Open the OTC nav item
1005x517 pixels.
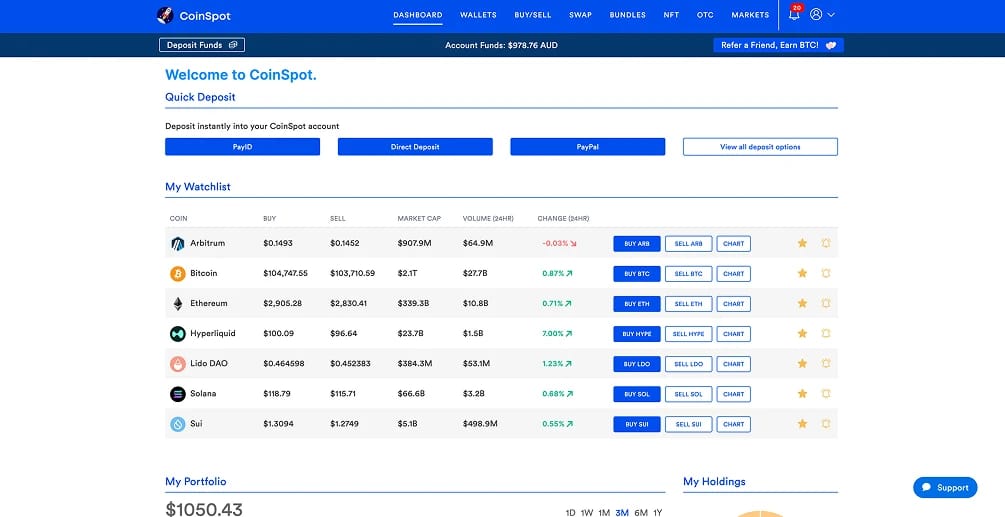(x=705, y=15)
